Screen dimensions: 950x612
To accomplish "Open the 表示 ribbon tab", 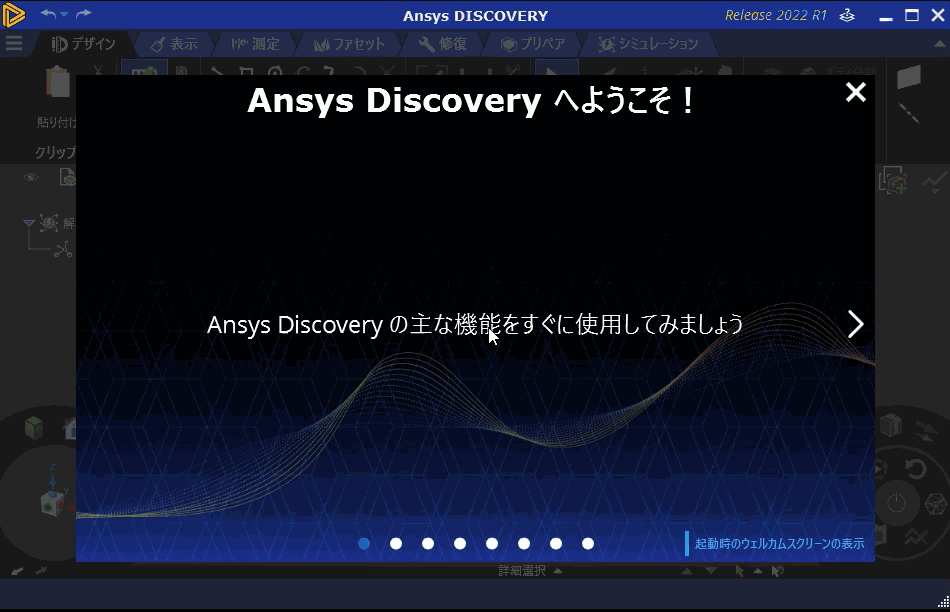I will pos(174,44).
